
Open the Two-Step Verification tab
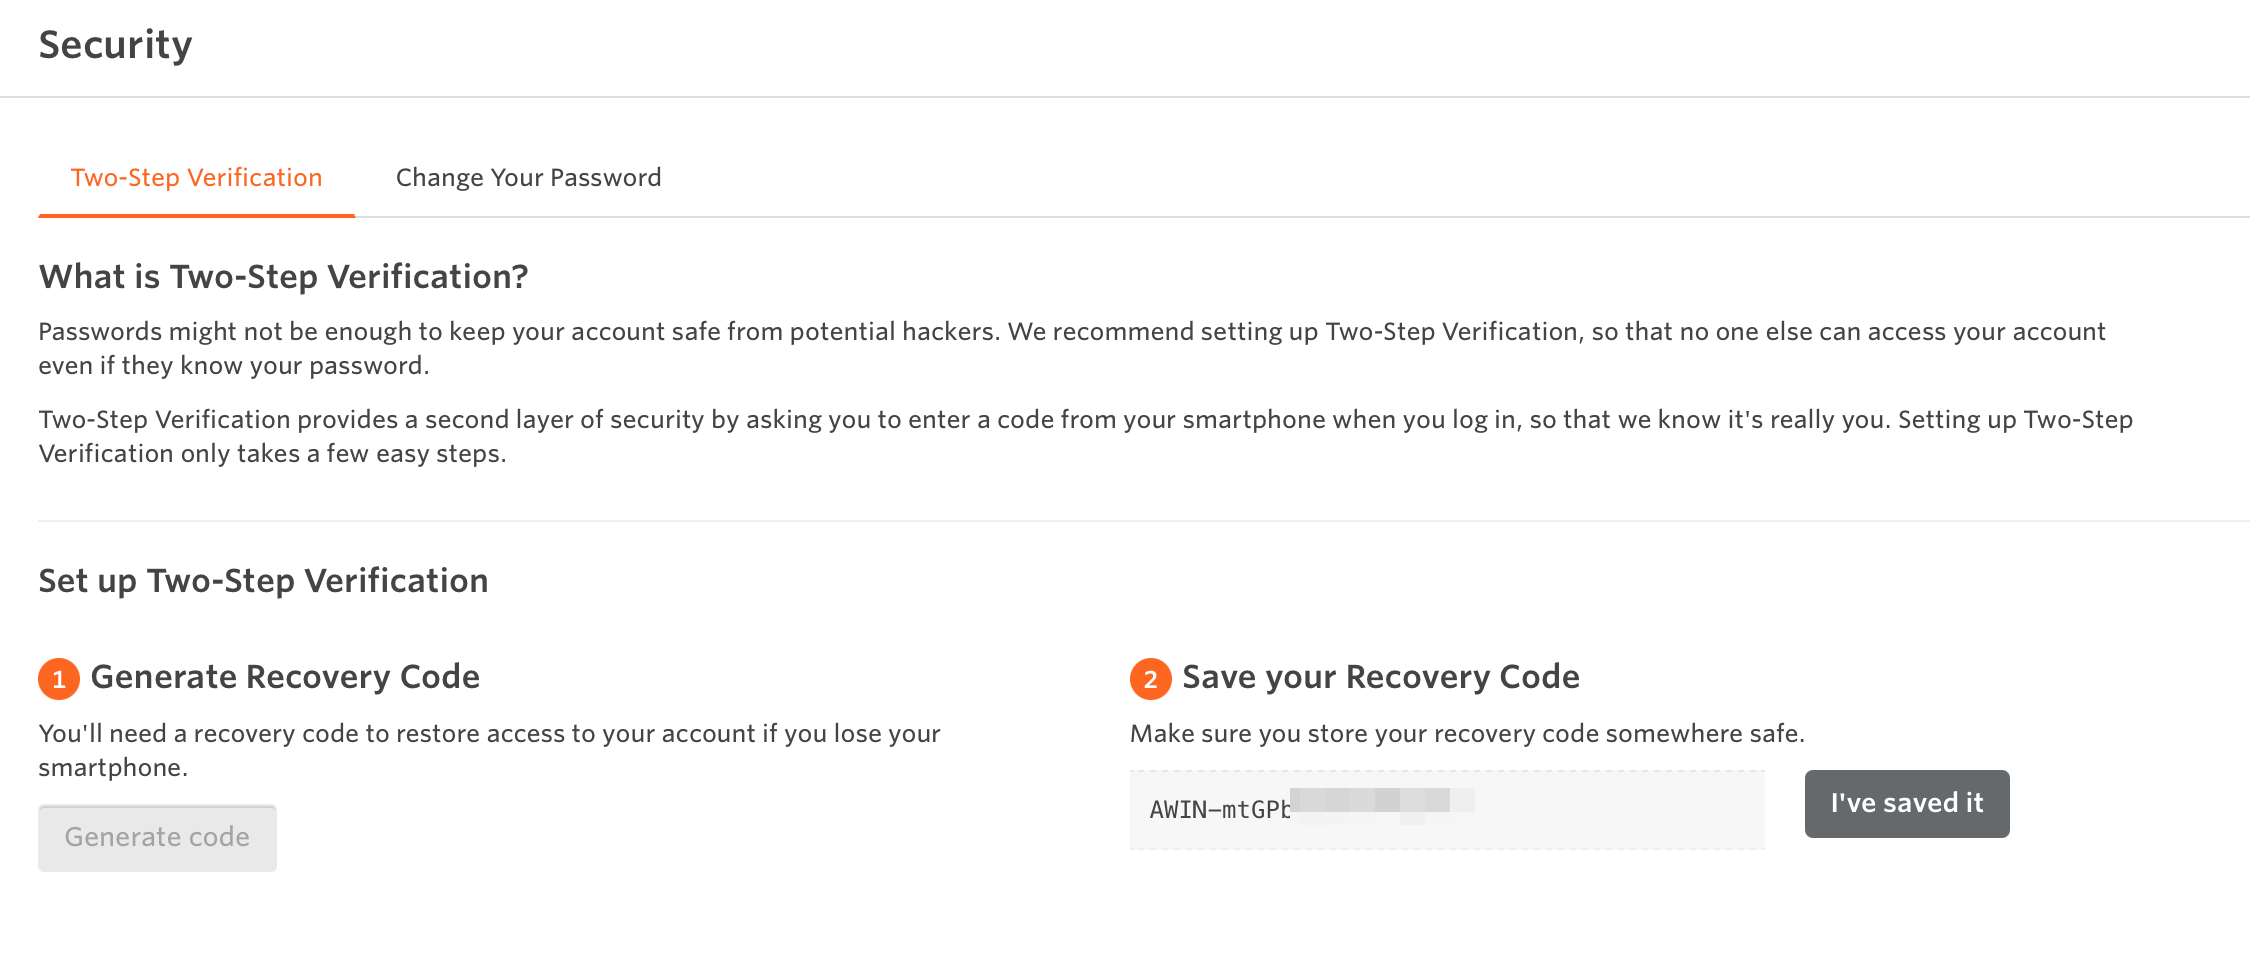tap(196, 177)
